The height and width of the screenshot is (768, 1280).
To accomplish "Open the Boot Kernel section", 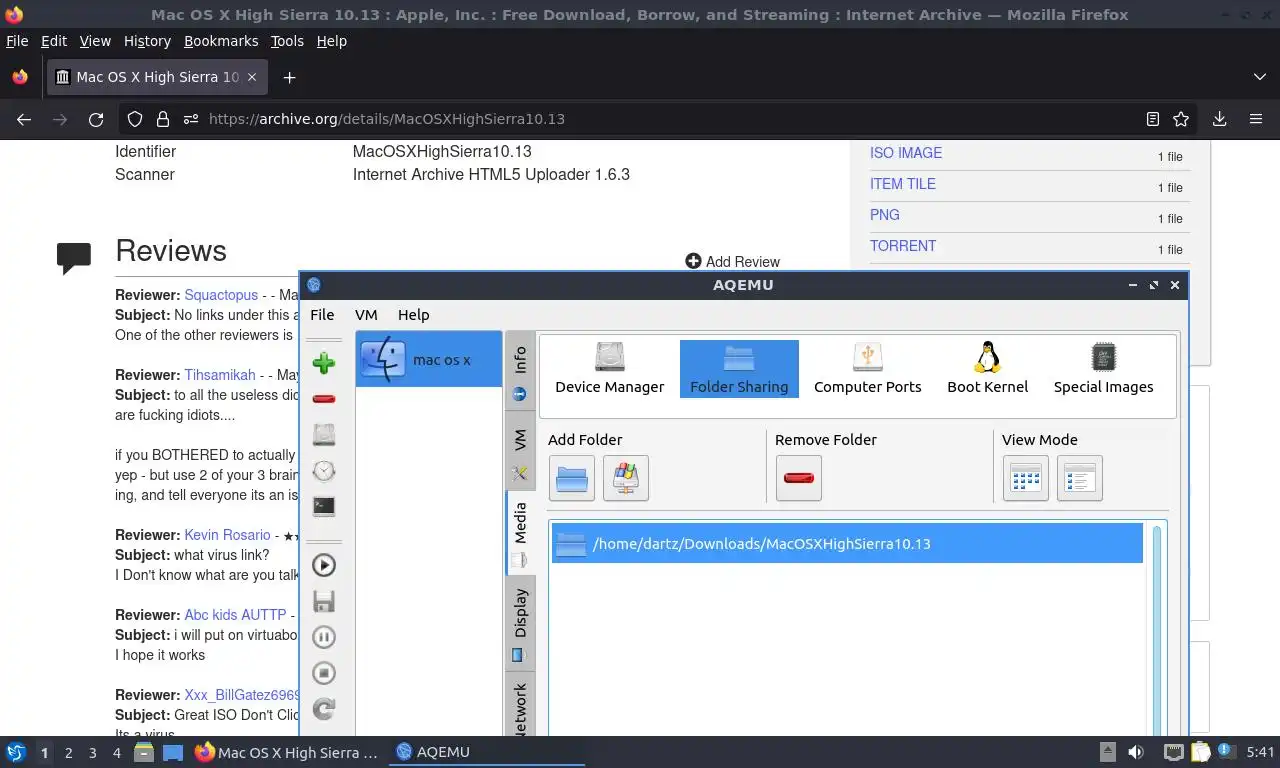I will click(987, 368).
